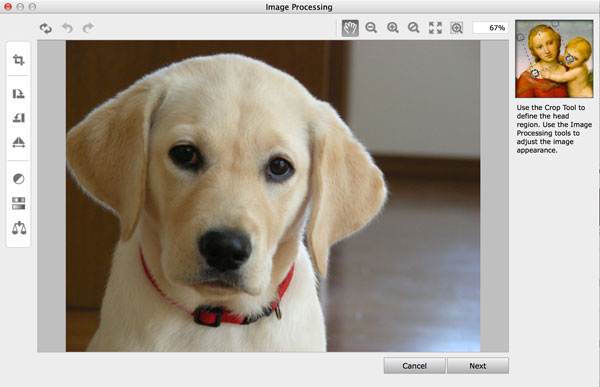Screen dimensions: 600x387
Task: Select the Crop tool in left toolbar
Action: 18,60
